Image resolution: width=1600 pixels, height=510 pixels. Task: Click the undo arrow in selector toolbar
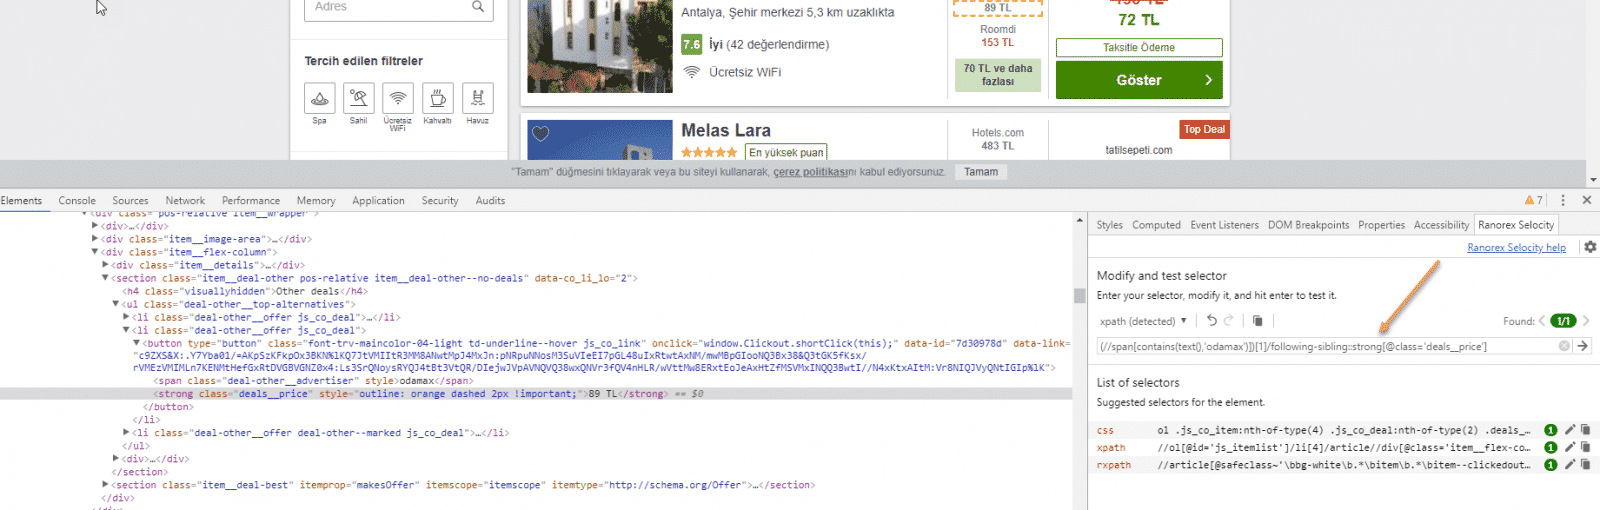[1212, 321]
